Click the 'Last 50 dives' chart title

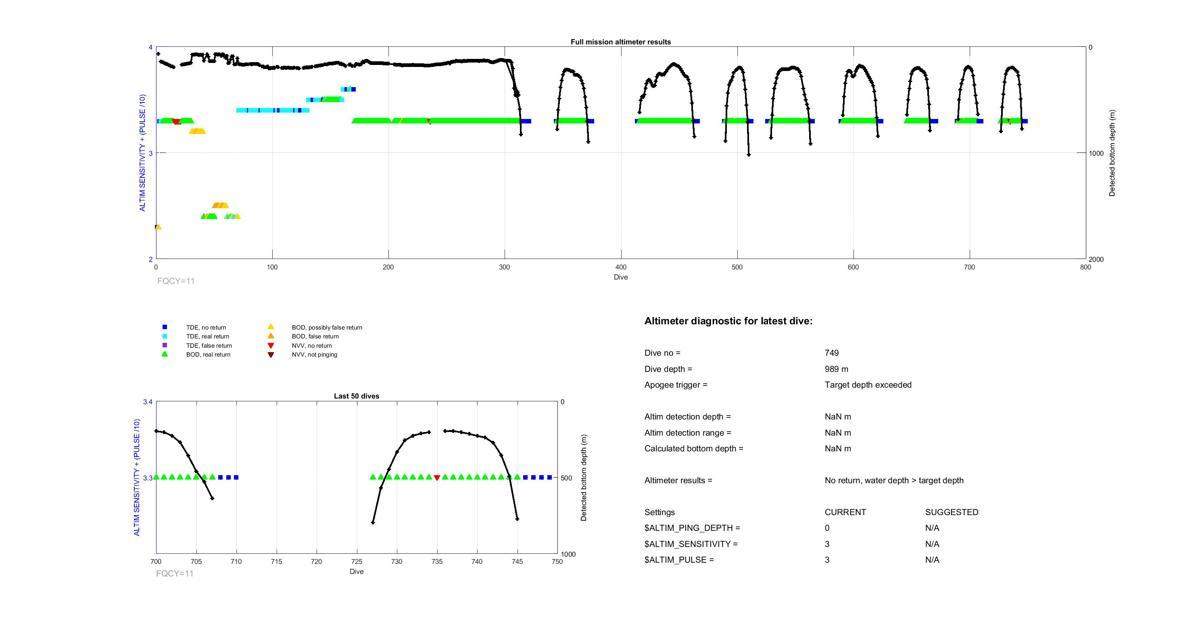click(356, 396)
